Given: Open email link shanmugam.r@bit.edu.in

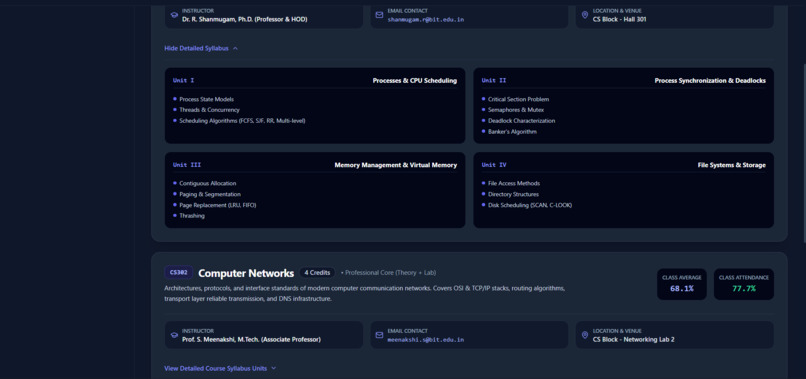Looking at the screenshot, I should (426, 20).
